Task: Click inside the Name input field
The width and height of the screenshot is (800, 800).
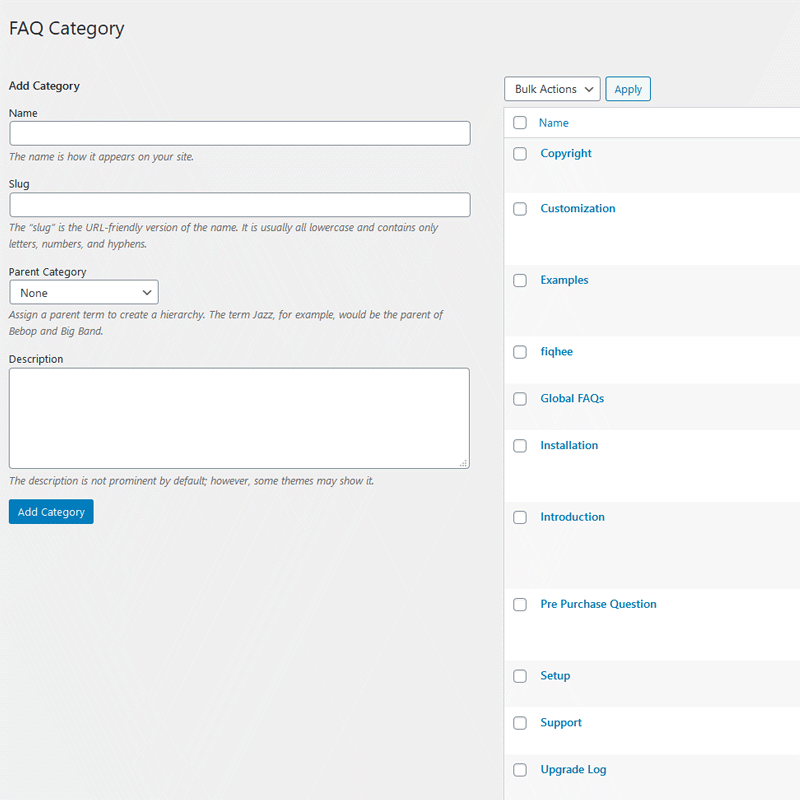Action: (x=239, y=133)
